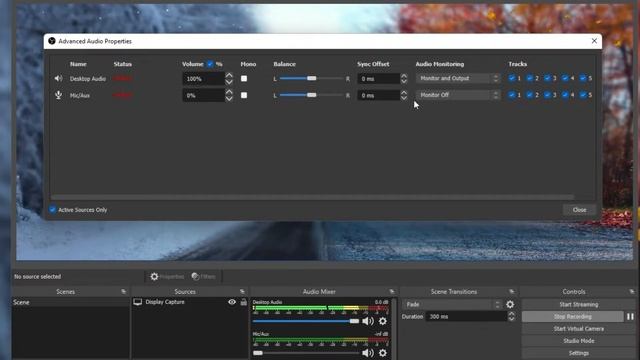The image size is (640, 360).
Task: Click the Audio Monitoring column header
Action: pyautogui.click(x=440, y=64)
